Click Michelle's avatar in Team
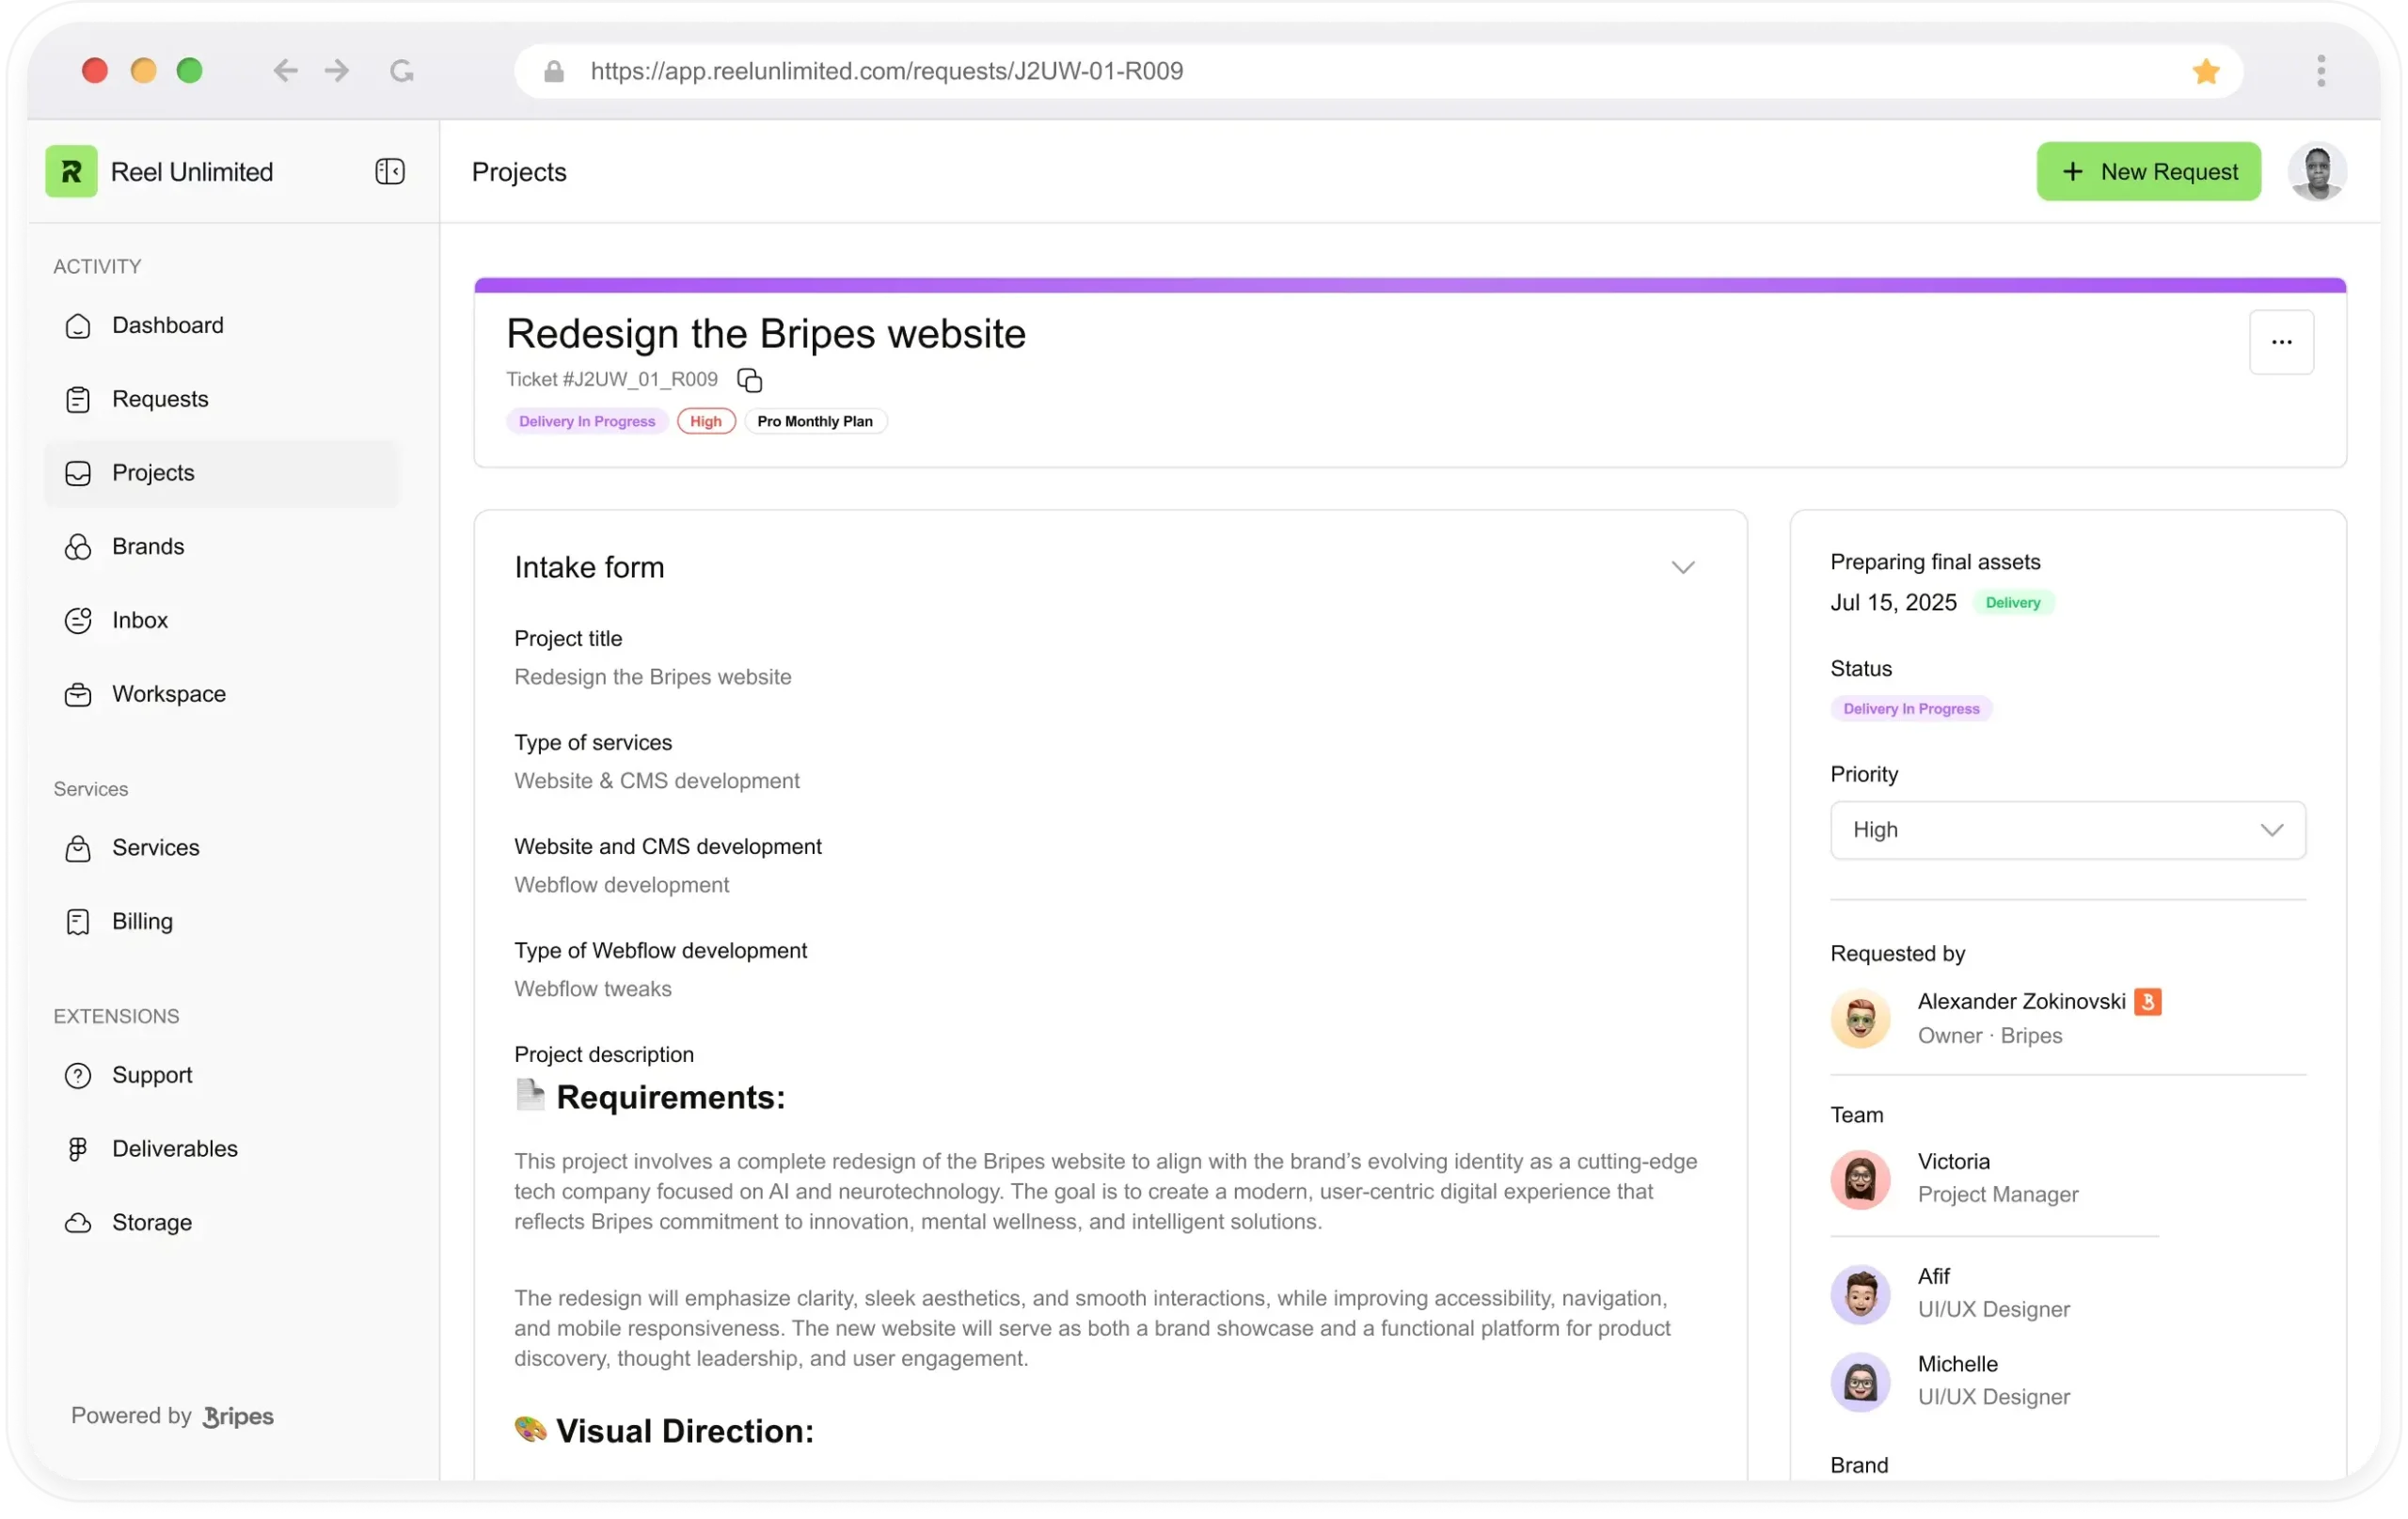 click(x=1860, y=1382)
